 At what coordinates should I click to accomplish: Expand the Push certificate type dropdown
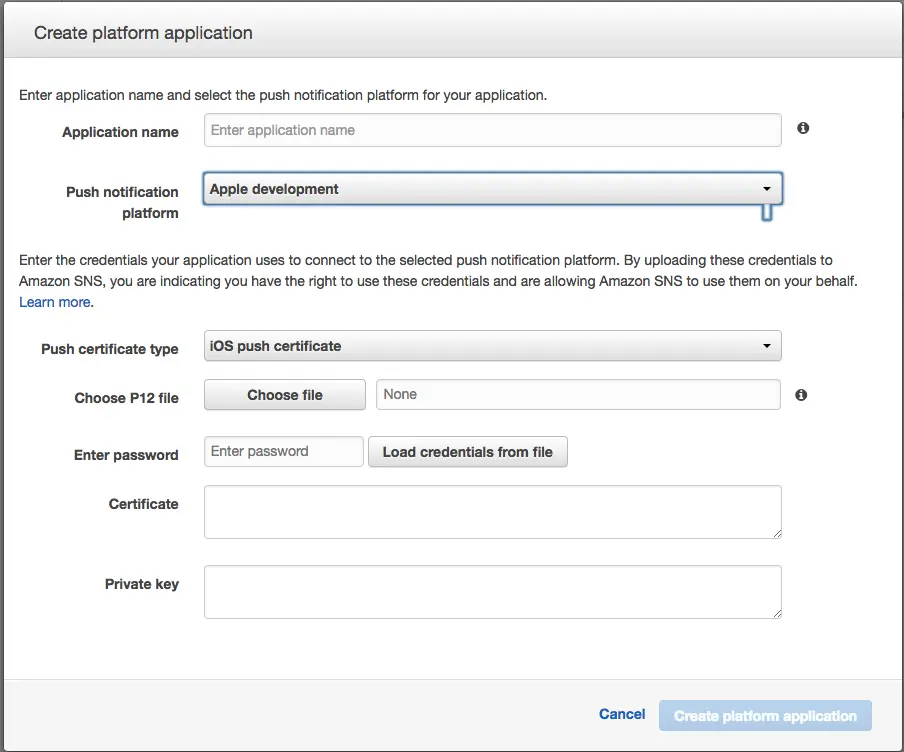pos(492,346)
